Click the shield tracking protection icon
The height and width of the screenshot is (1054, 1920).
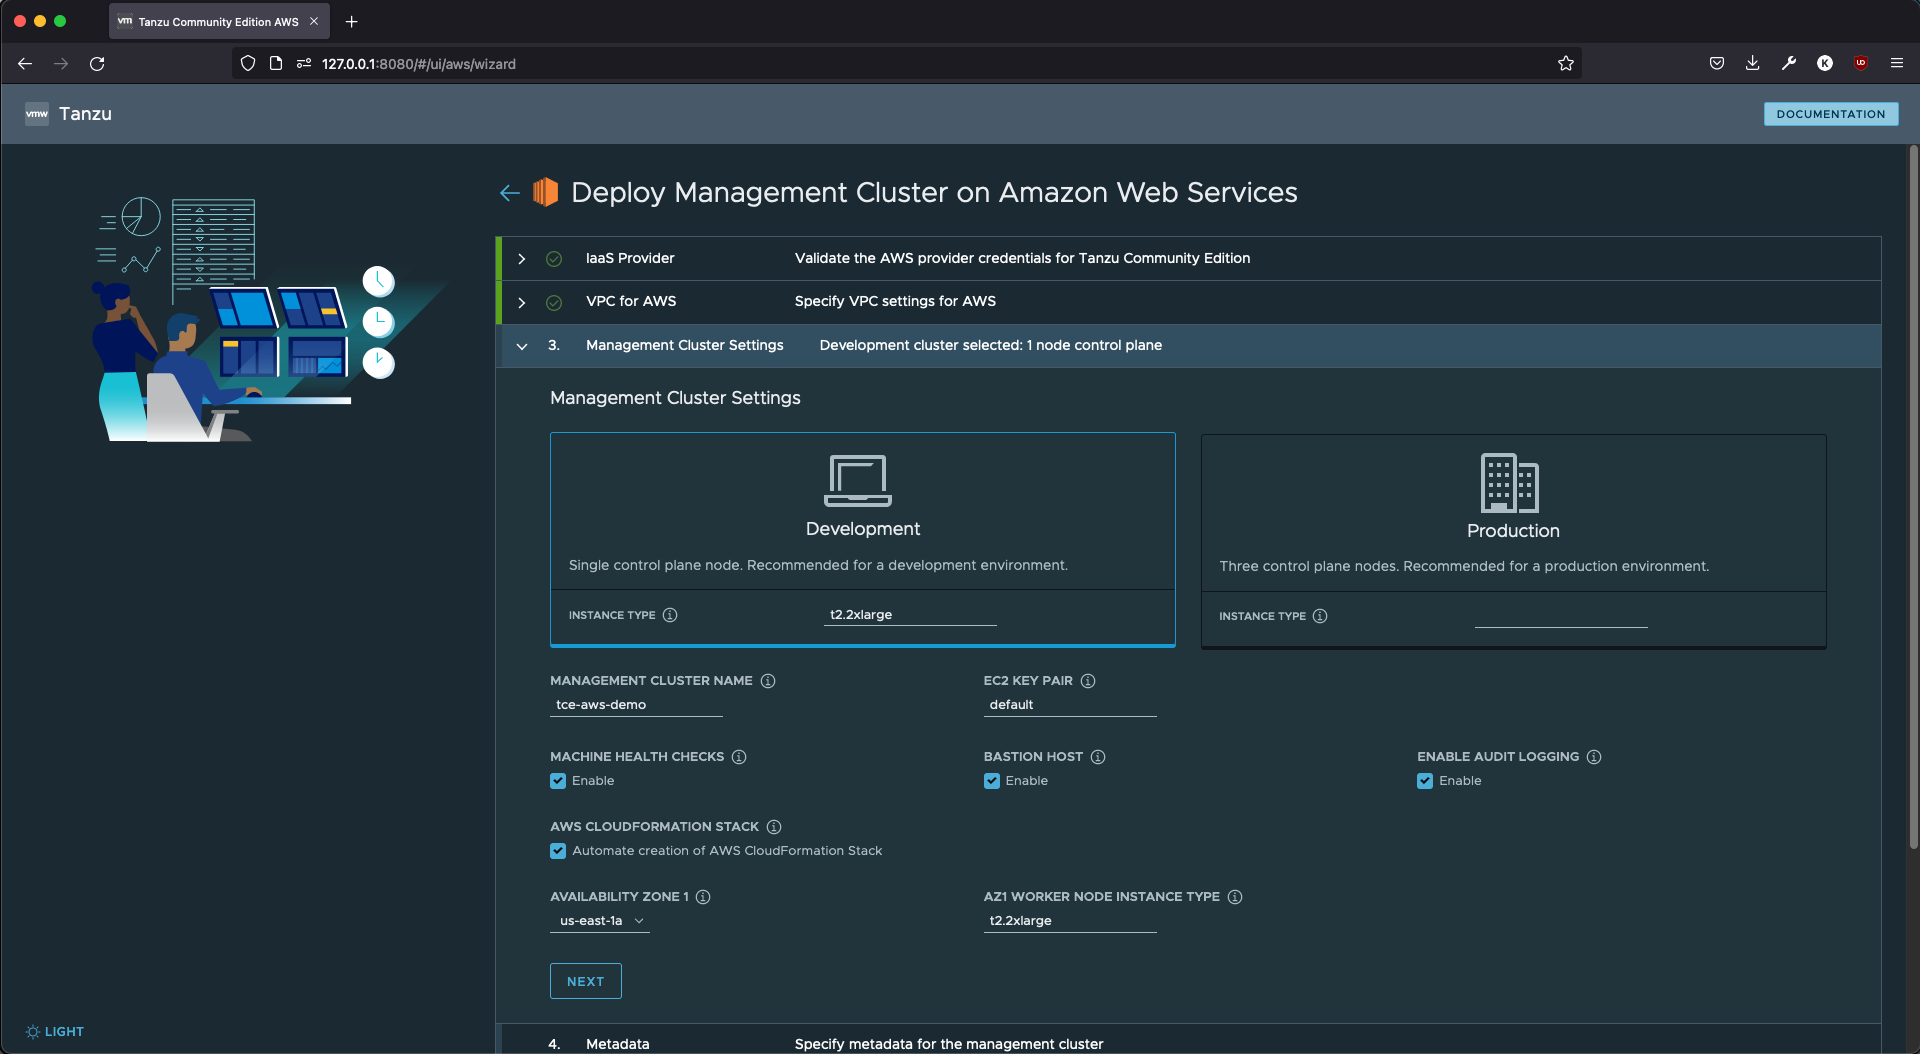click(248, 64)
